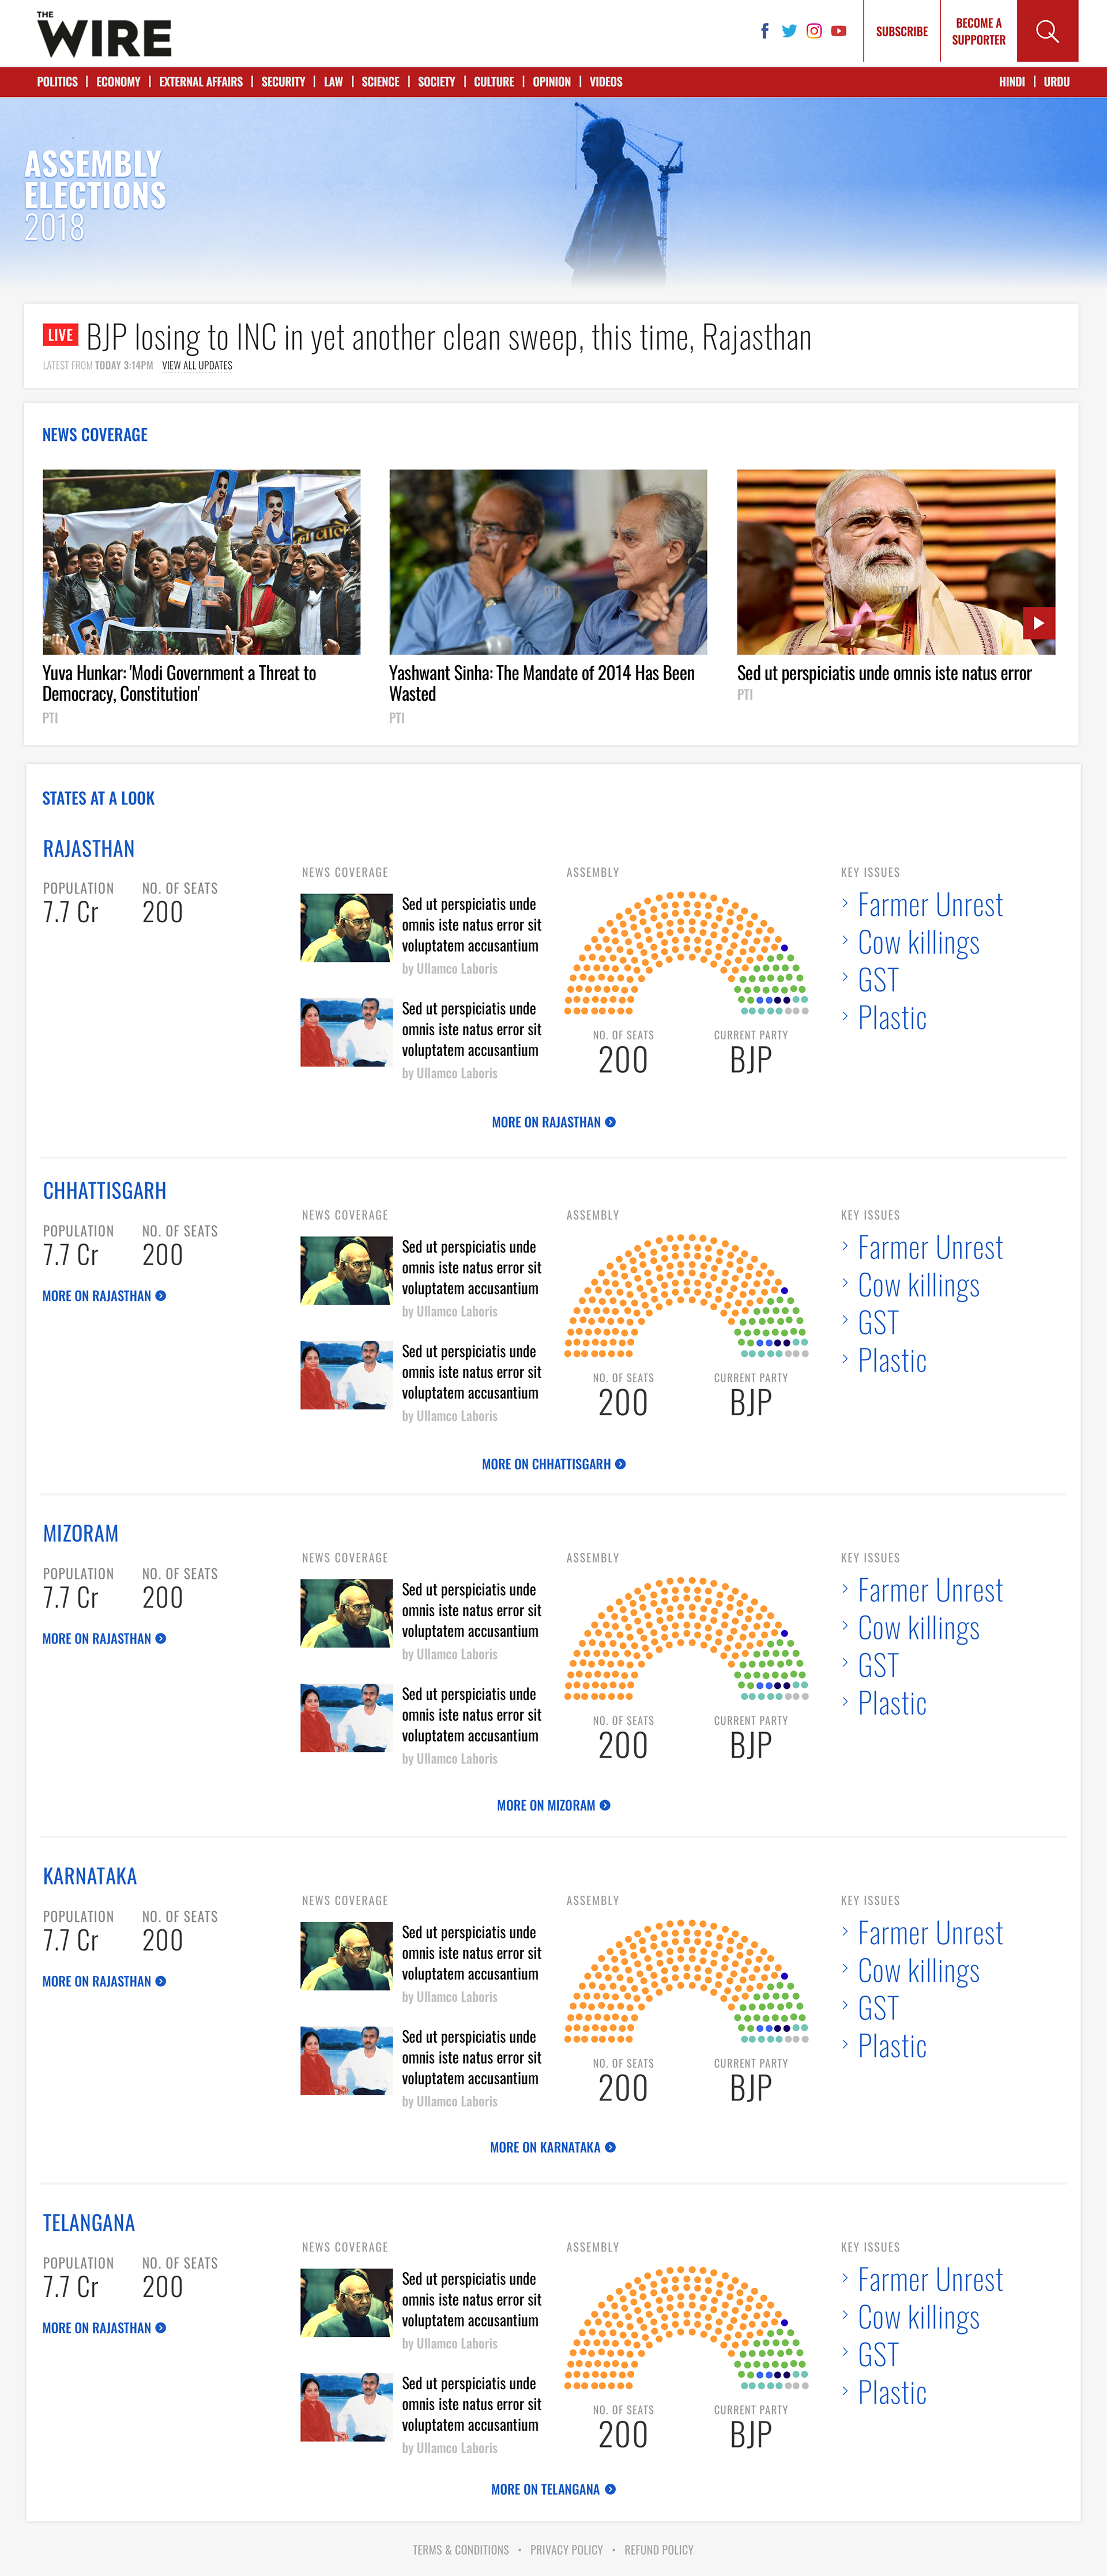Open the Privacy Policy footer link
Screen dimensions: 1107x2576
coord(566,2550)
